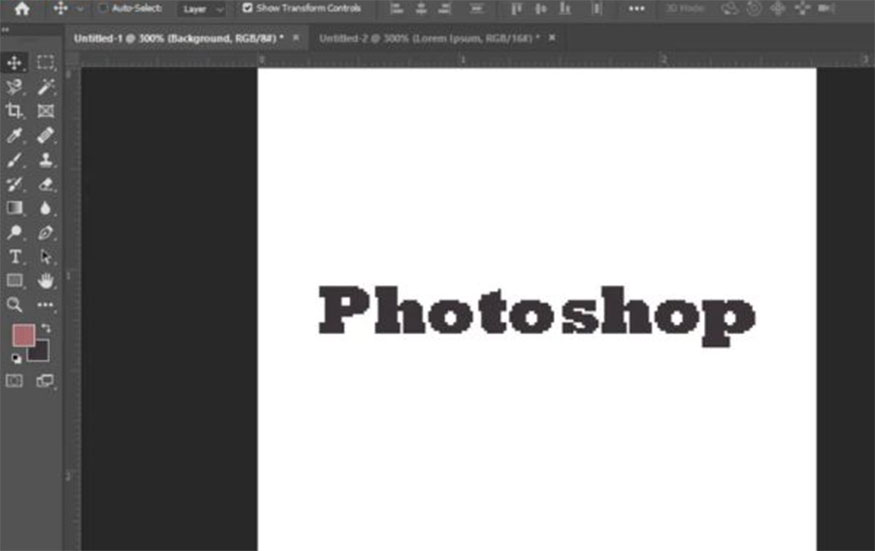Screen dimensions: 875x551
Task: Align bottom edges in options bar
Action: pos(565,8)
